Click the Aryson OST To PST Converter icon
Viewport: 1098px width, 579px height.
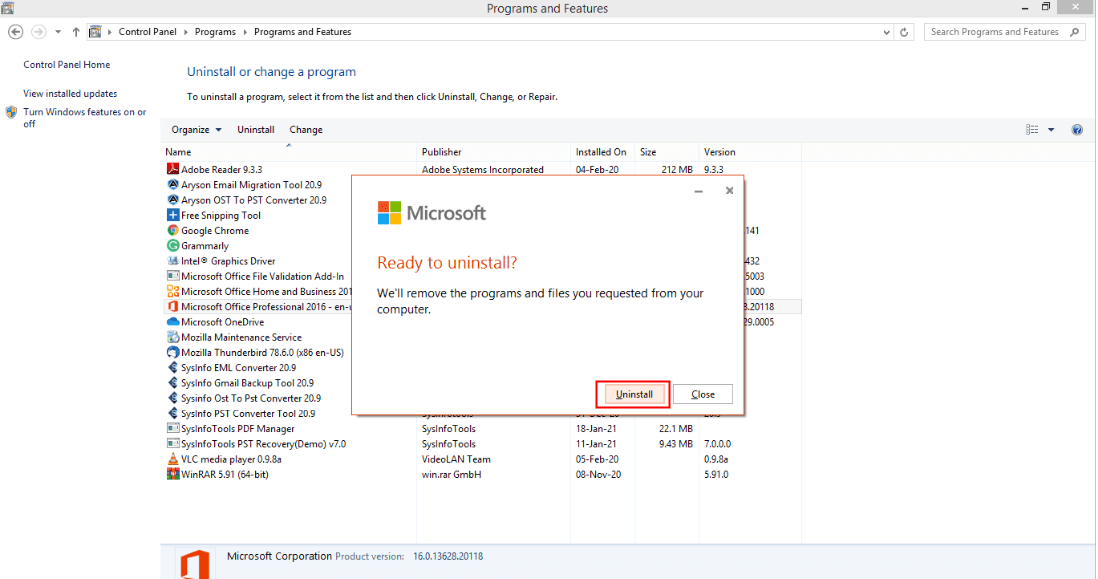tap(173, 200)
